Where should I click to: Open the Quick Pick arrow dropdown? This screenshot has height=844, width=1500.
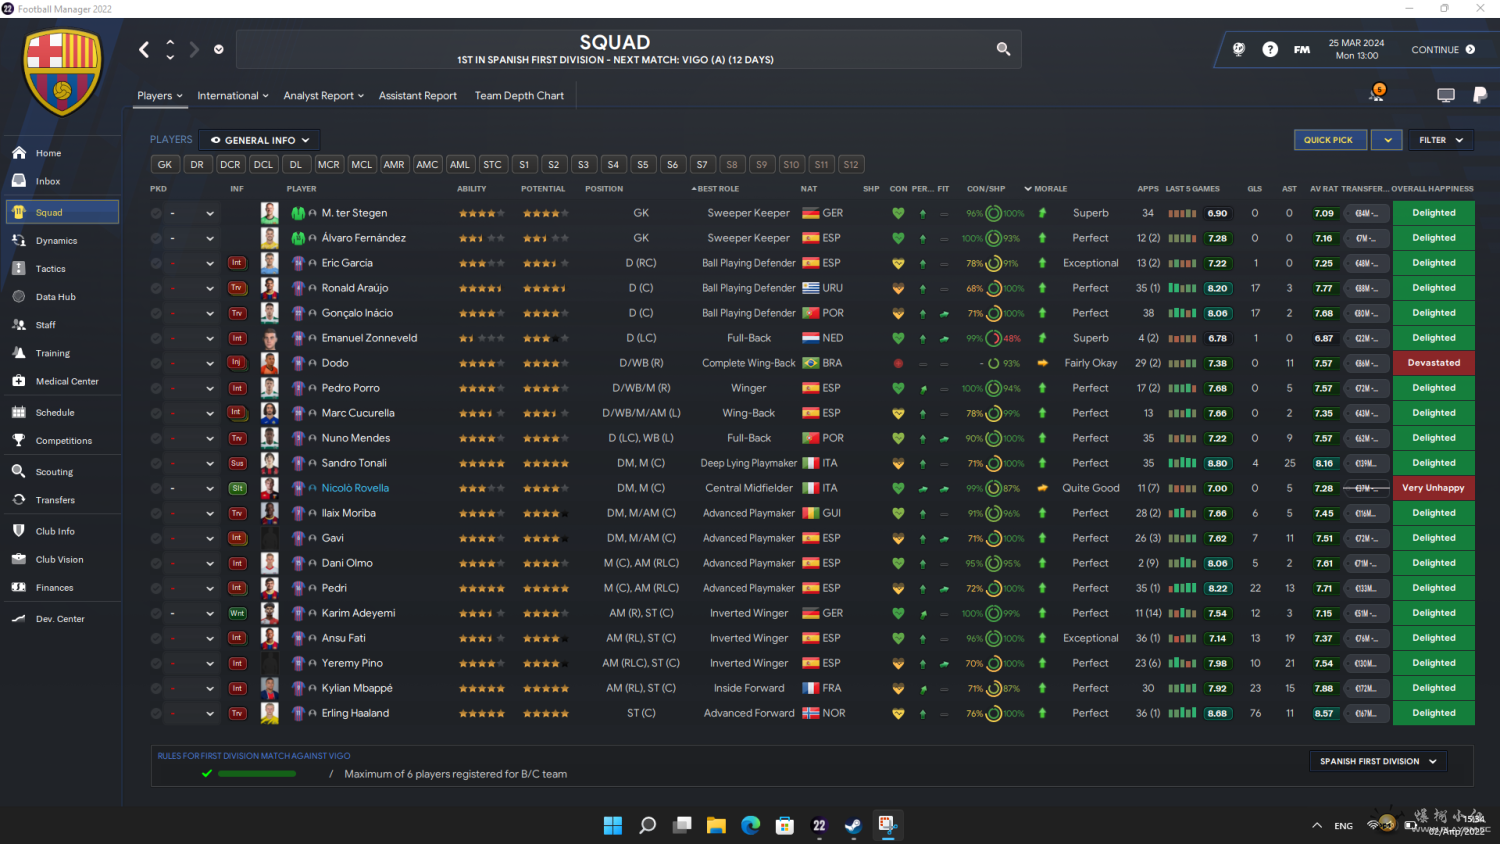click(1388, 140)
